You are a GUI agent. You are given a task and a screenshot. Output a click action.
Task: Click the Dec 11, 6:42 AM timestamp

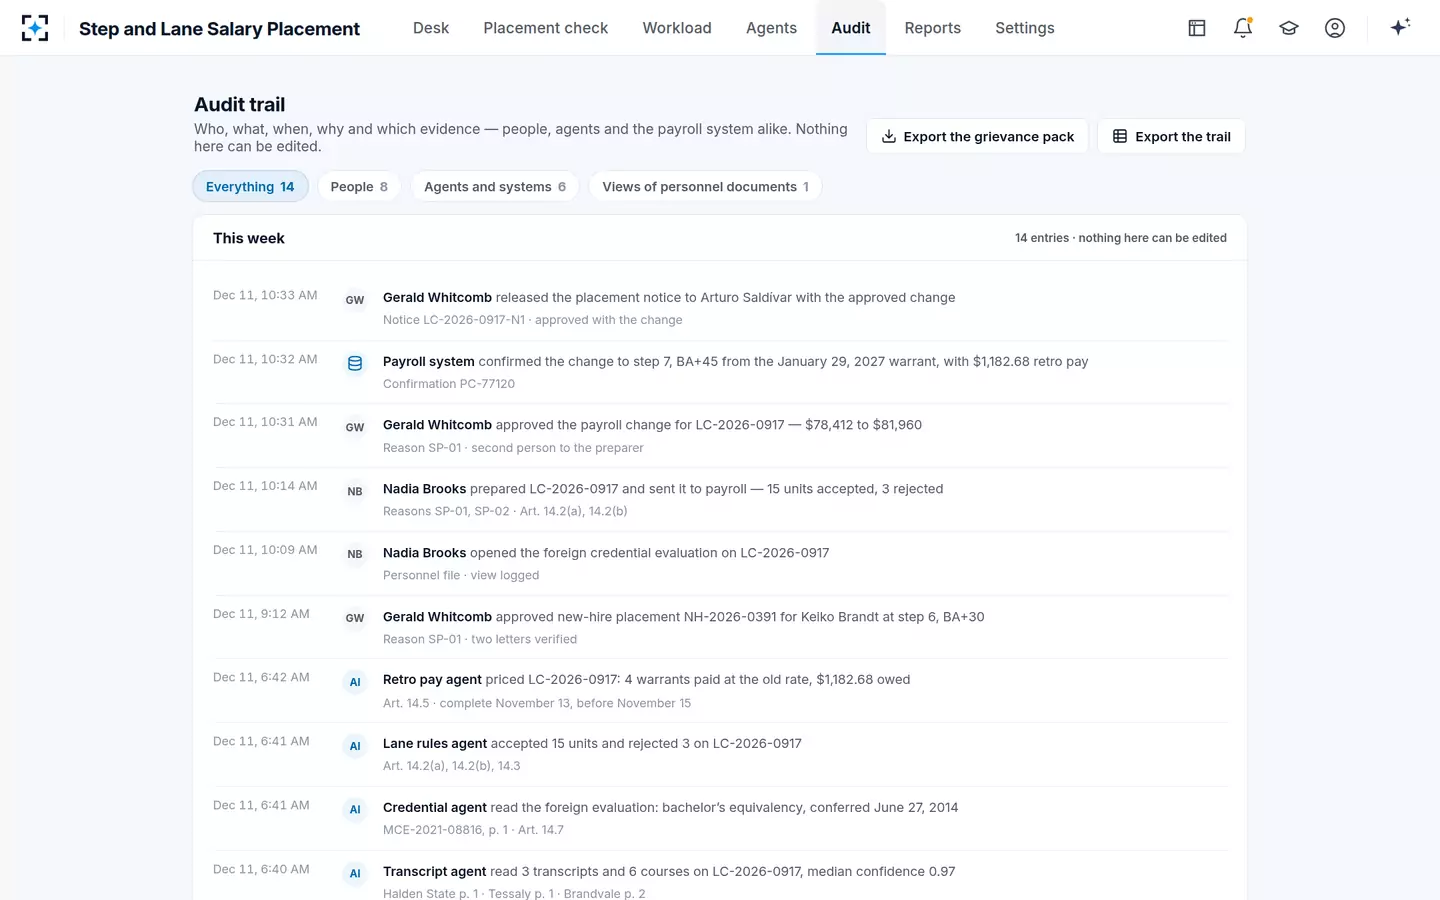pyautogui.click(x=261, y=677)
